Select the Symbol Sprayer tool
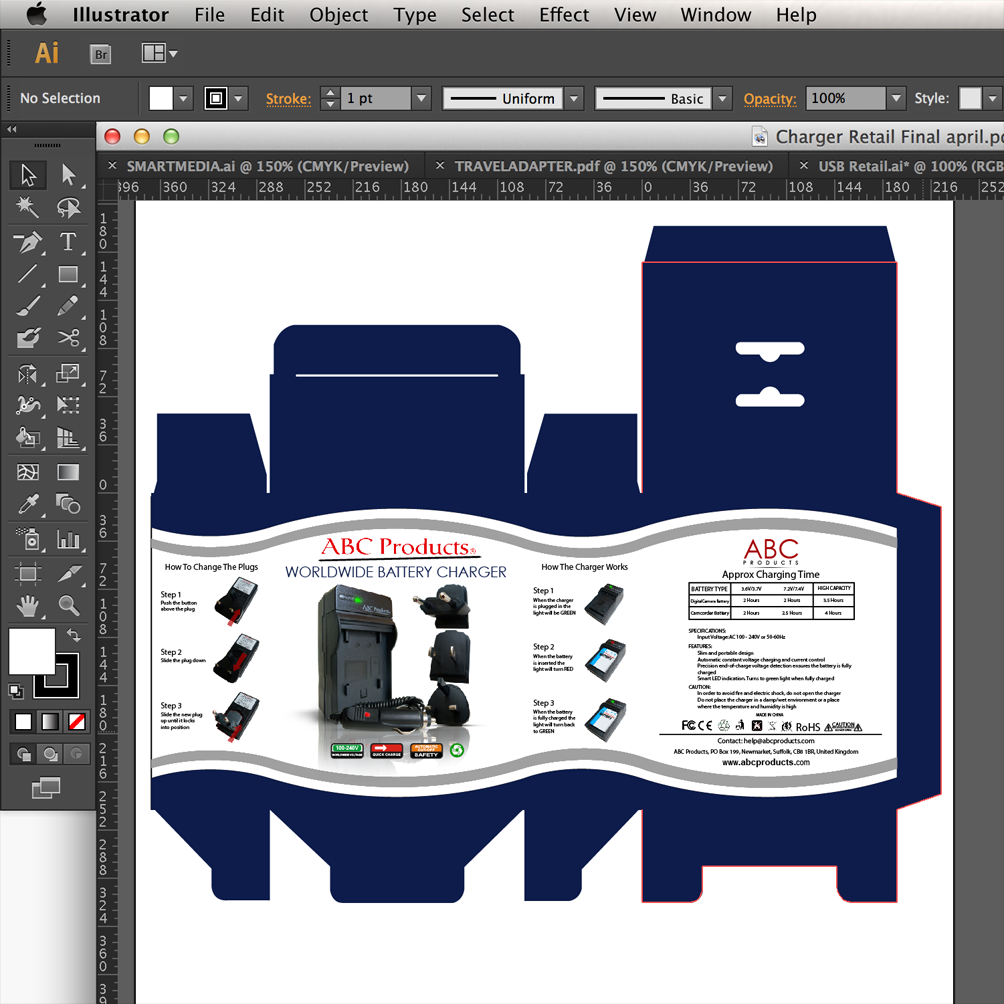Screen dimensions: 1004x1004 point(28,539)
